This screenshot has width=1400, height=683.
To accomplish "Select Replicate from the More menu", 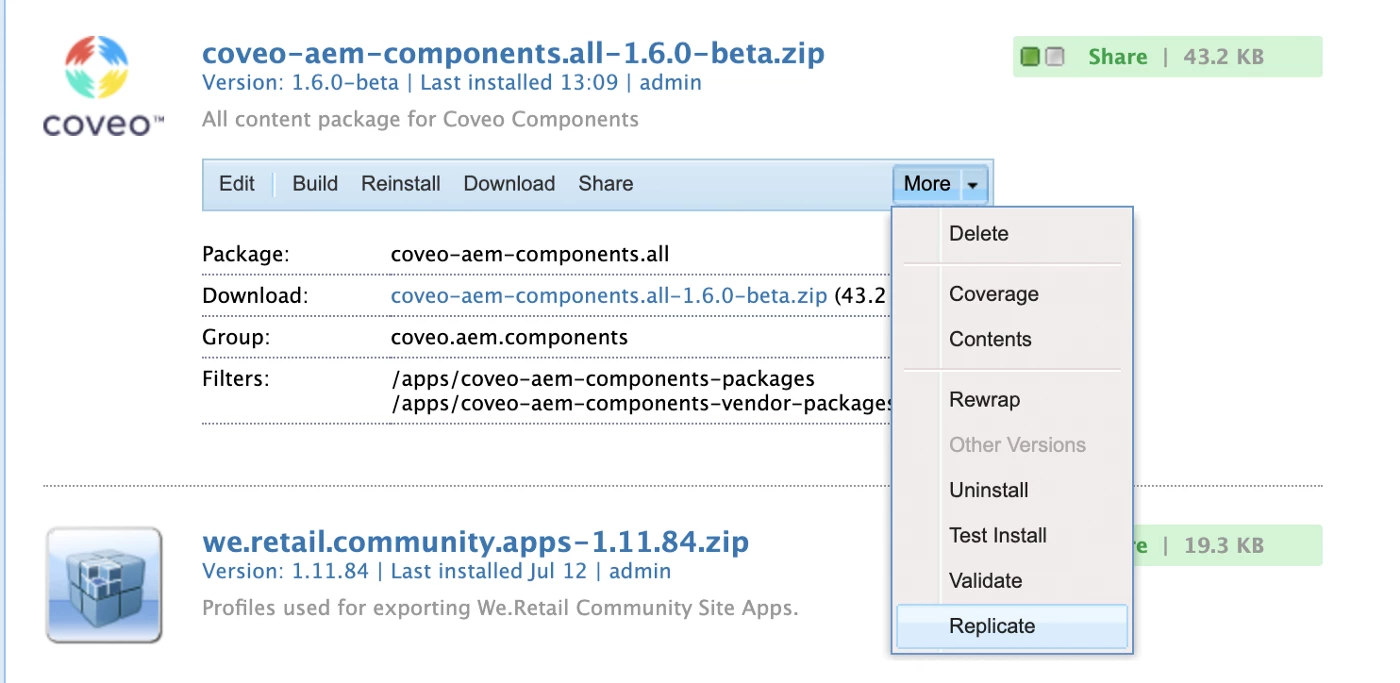I will click(x=992, y=626).
